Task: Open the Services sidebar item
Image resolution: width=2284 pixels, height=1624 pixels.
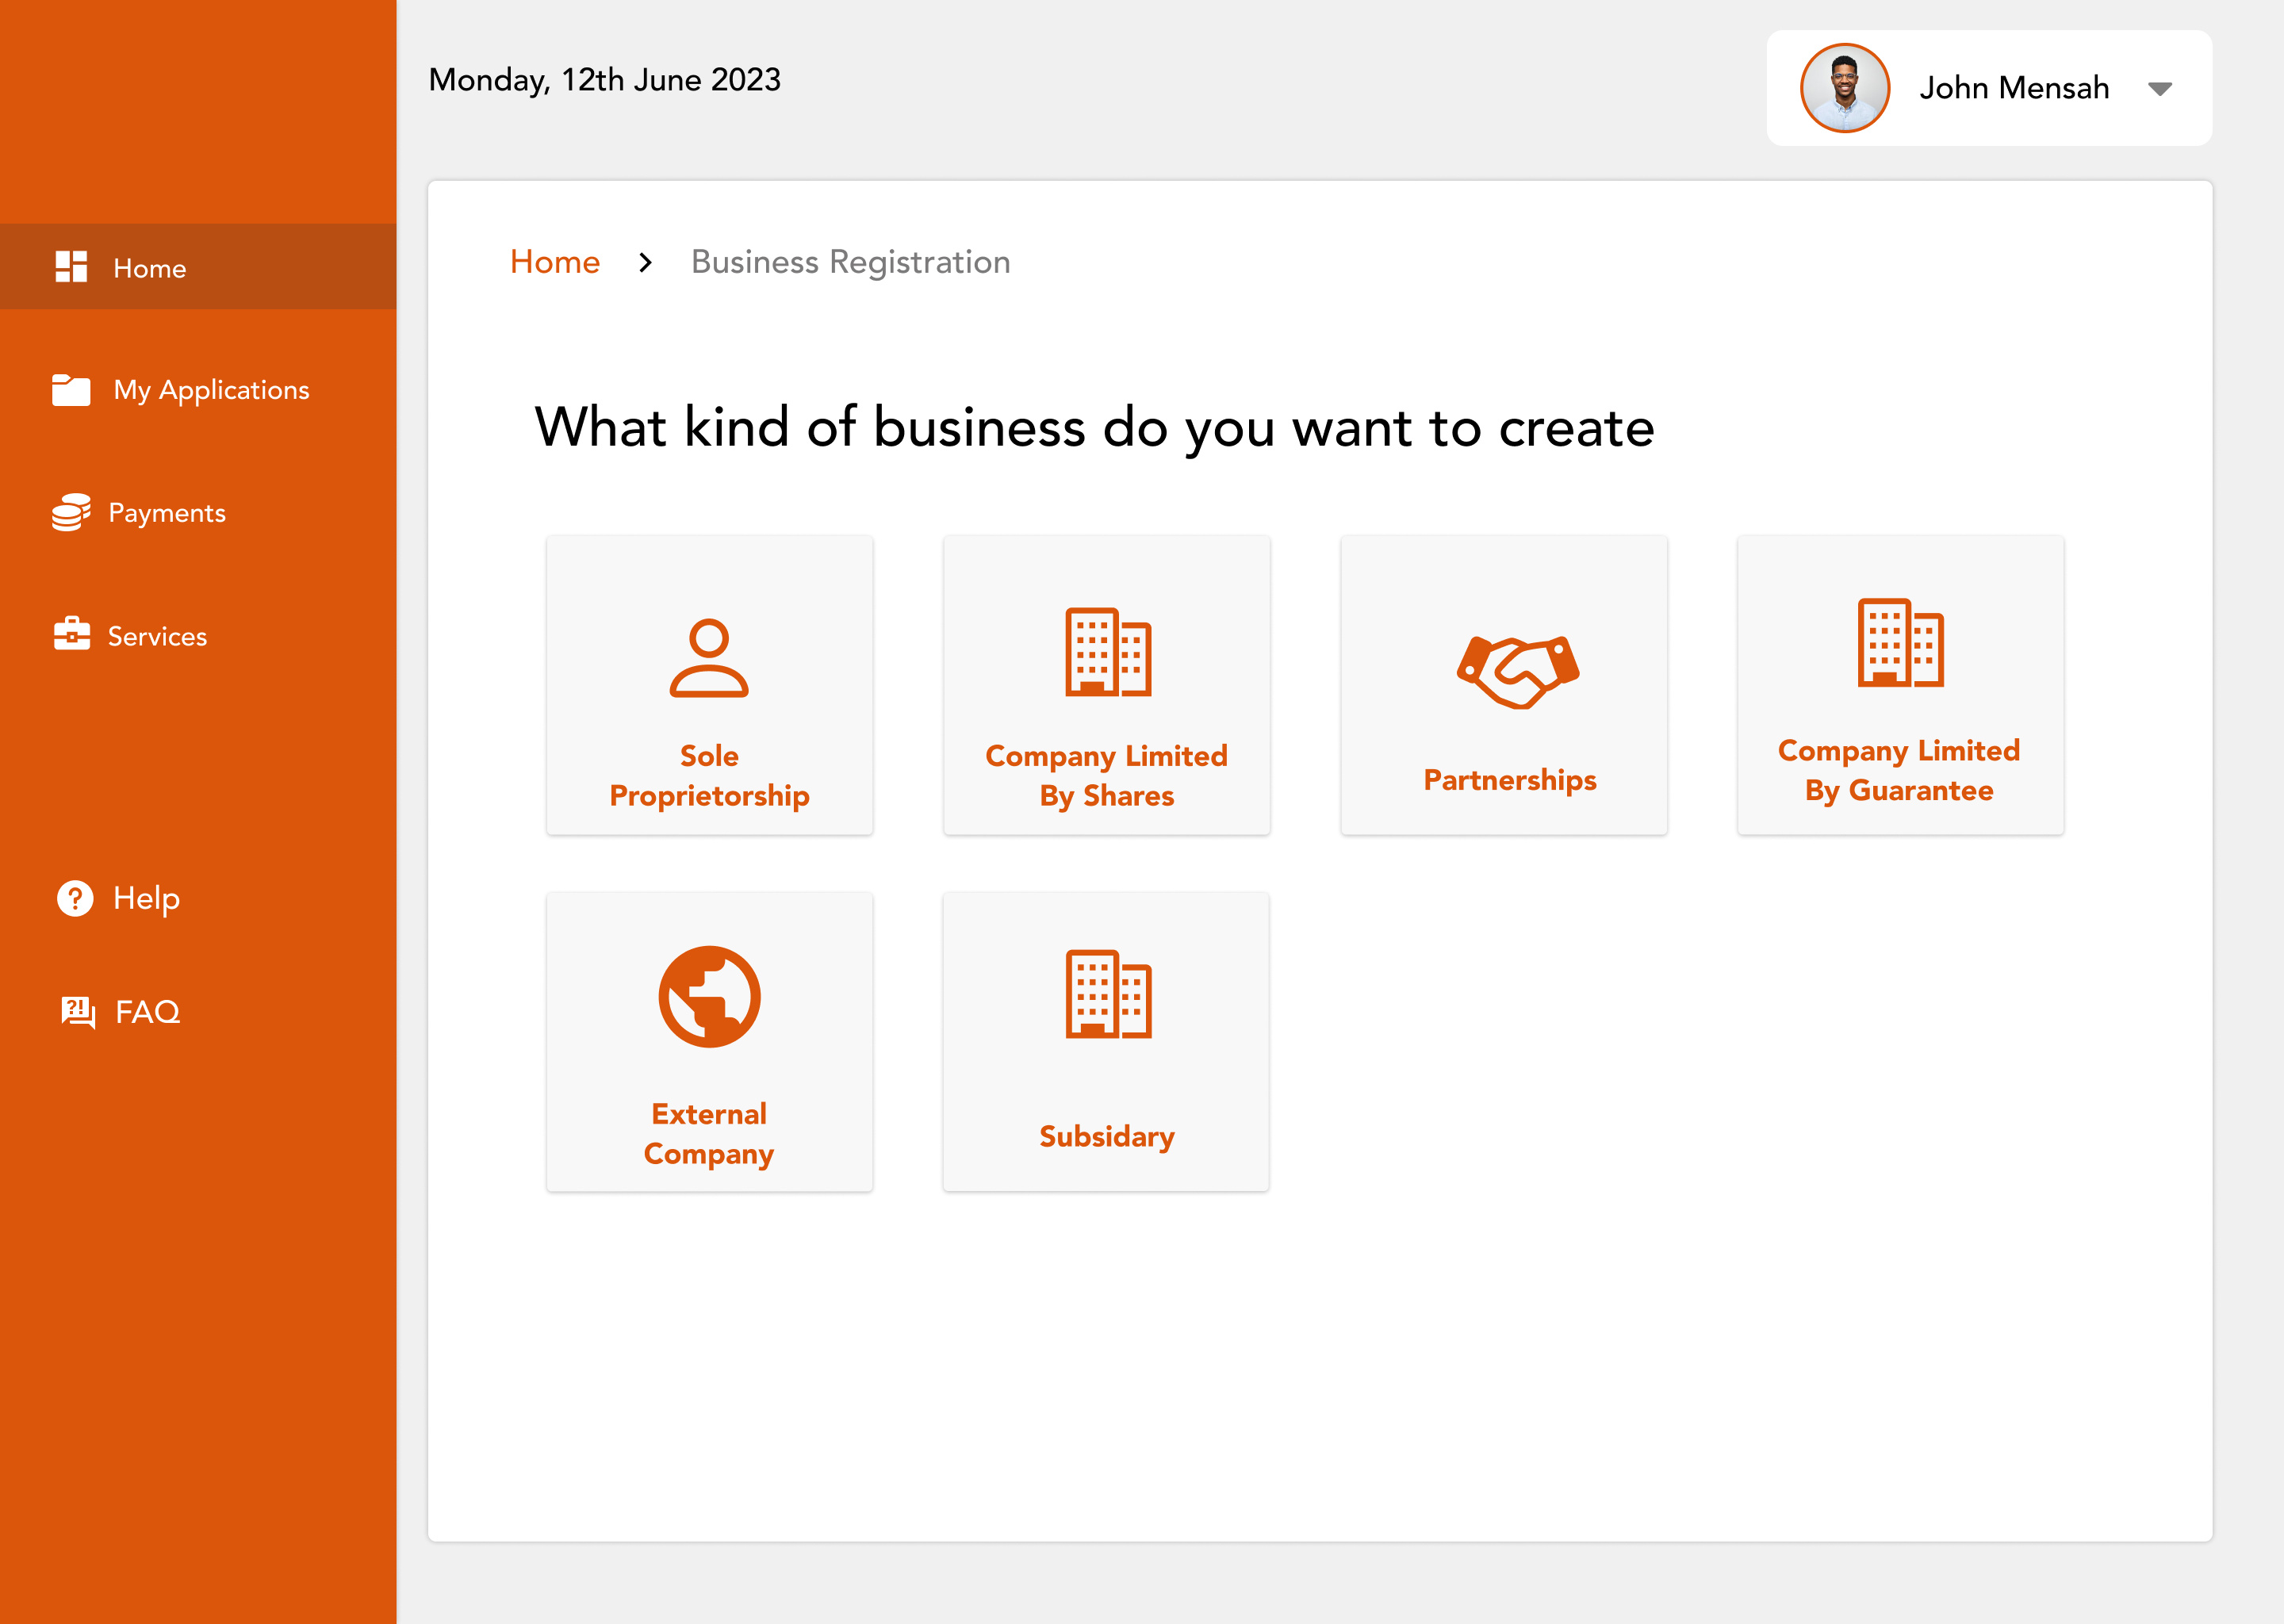Action: coord(157,636)
